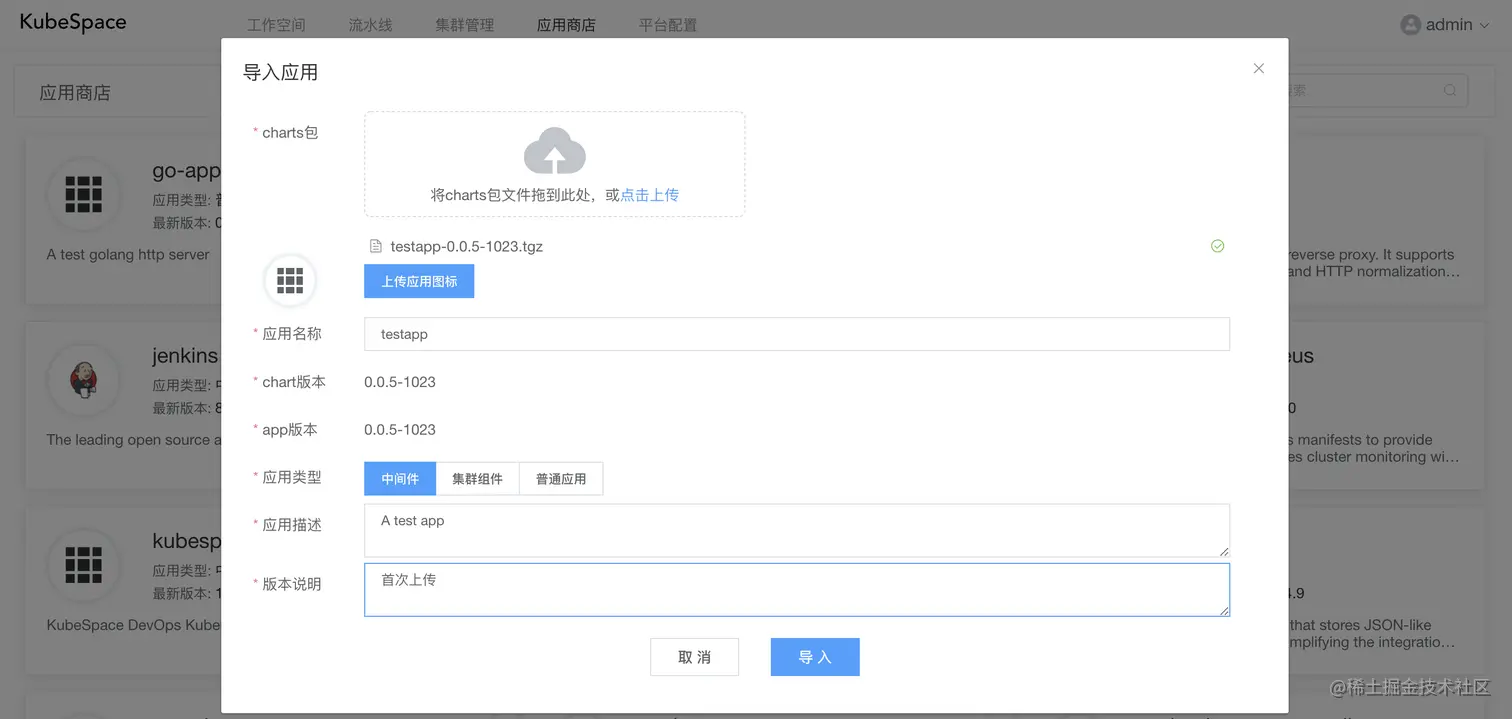
Task: Click the 上传应用图标 button
Action: pyautogui.click(x=419, y=281)
